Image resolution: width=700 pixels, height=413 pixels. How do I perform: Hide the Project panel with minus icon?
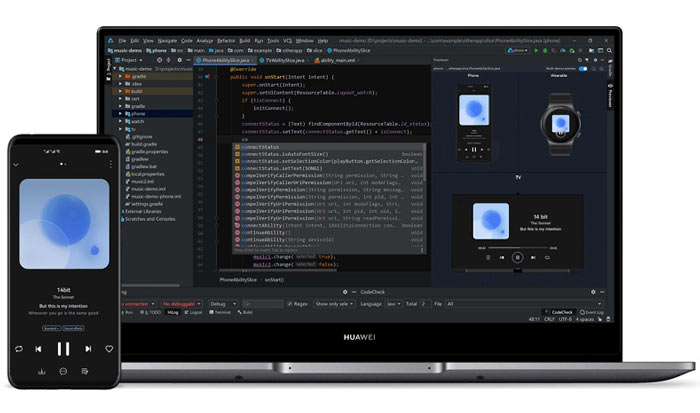188,60
